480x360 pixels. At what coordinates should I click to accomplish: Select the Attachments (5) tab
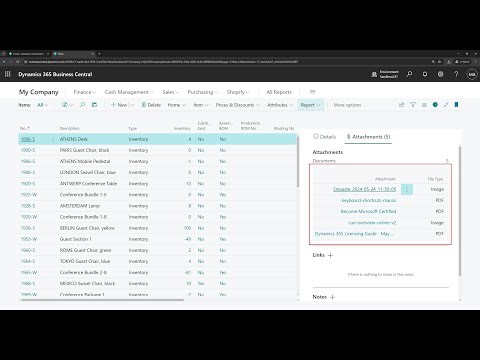[x=368, y=137]
